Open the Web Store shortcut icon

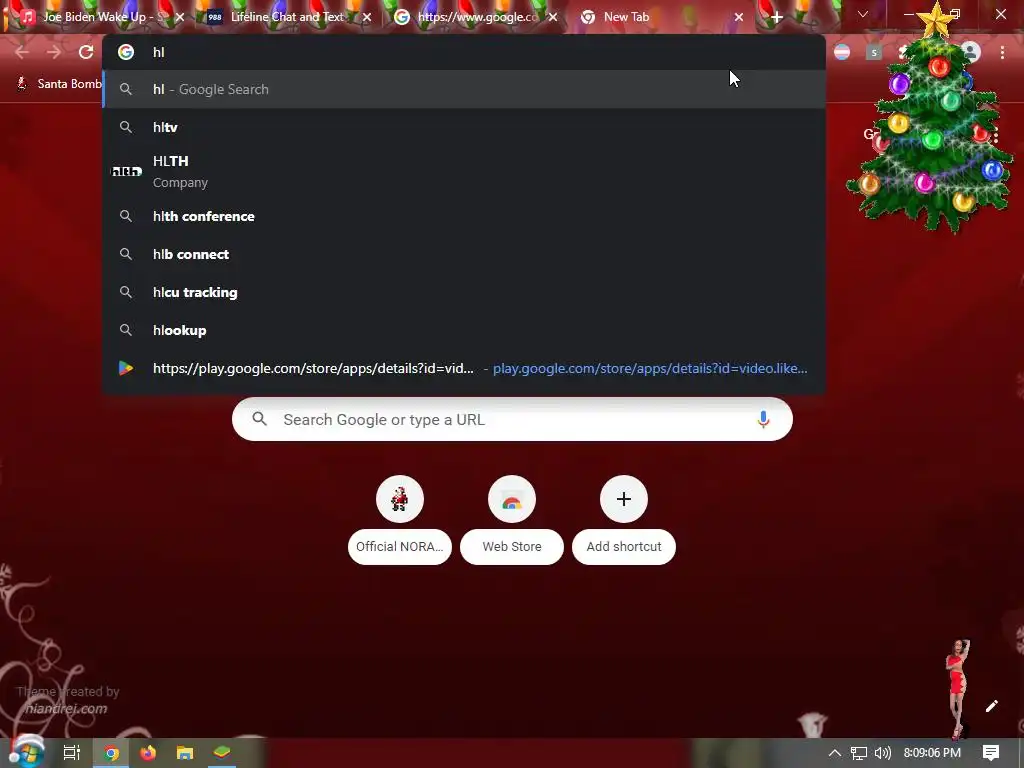click(x=512, y=499)
